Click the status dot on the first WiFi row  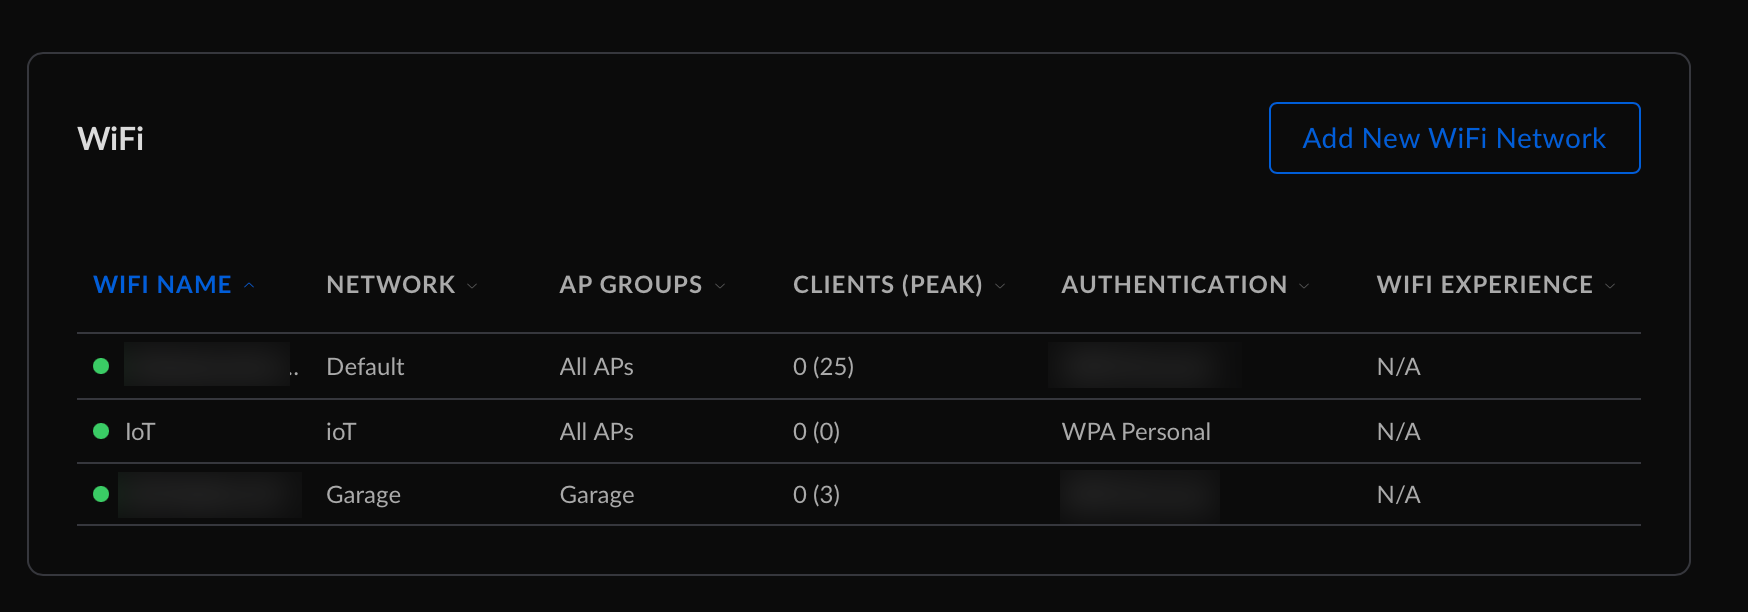coord(102,366)
